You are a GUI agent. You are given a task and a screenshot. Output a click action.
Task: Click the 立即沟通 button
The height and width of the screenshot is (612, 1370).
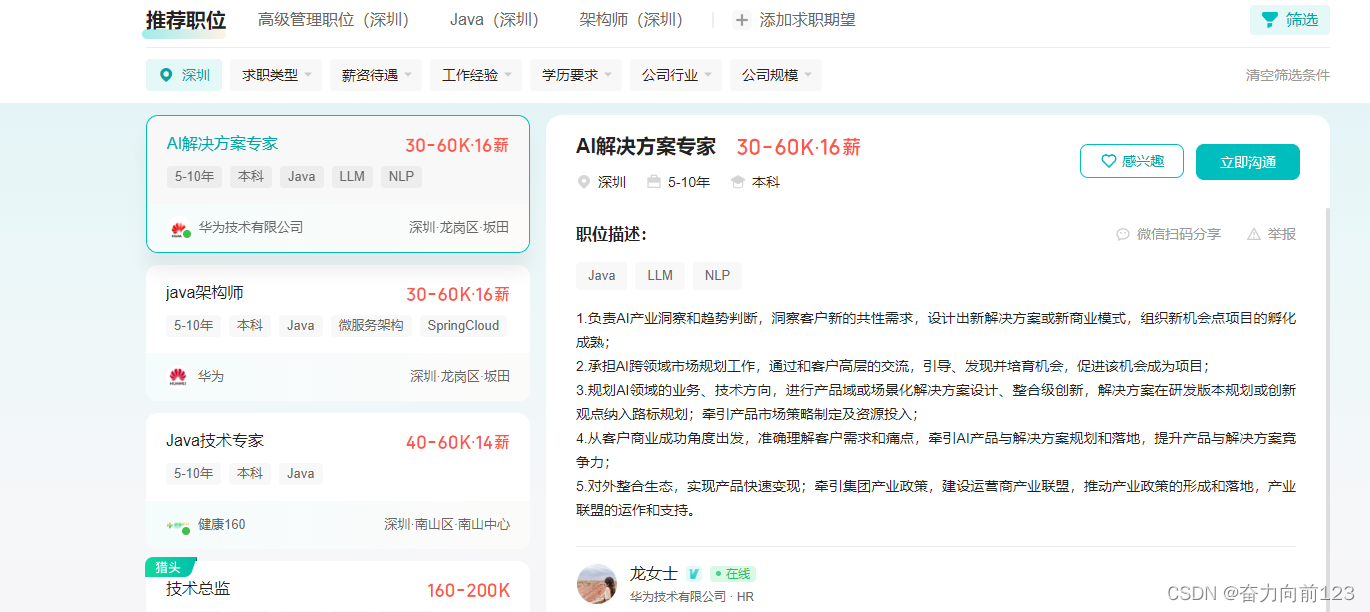coord(1248,162)
